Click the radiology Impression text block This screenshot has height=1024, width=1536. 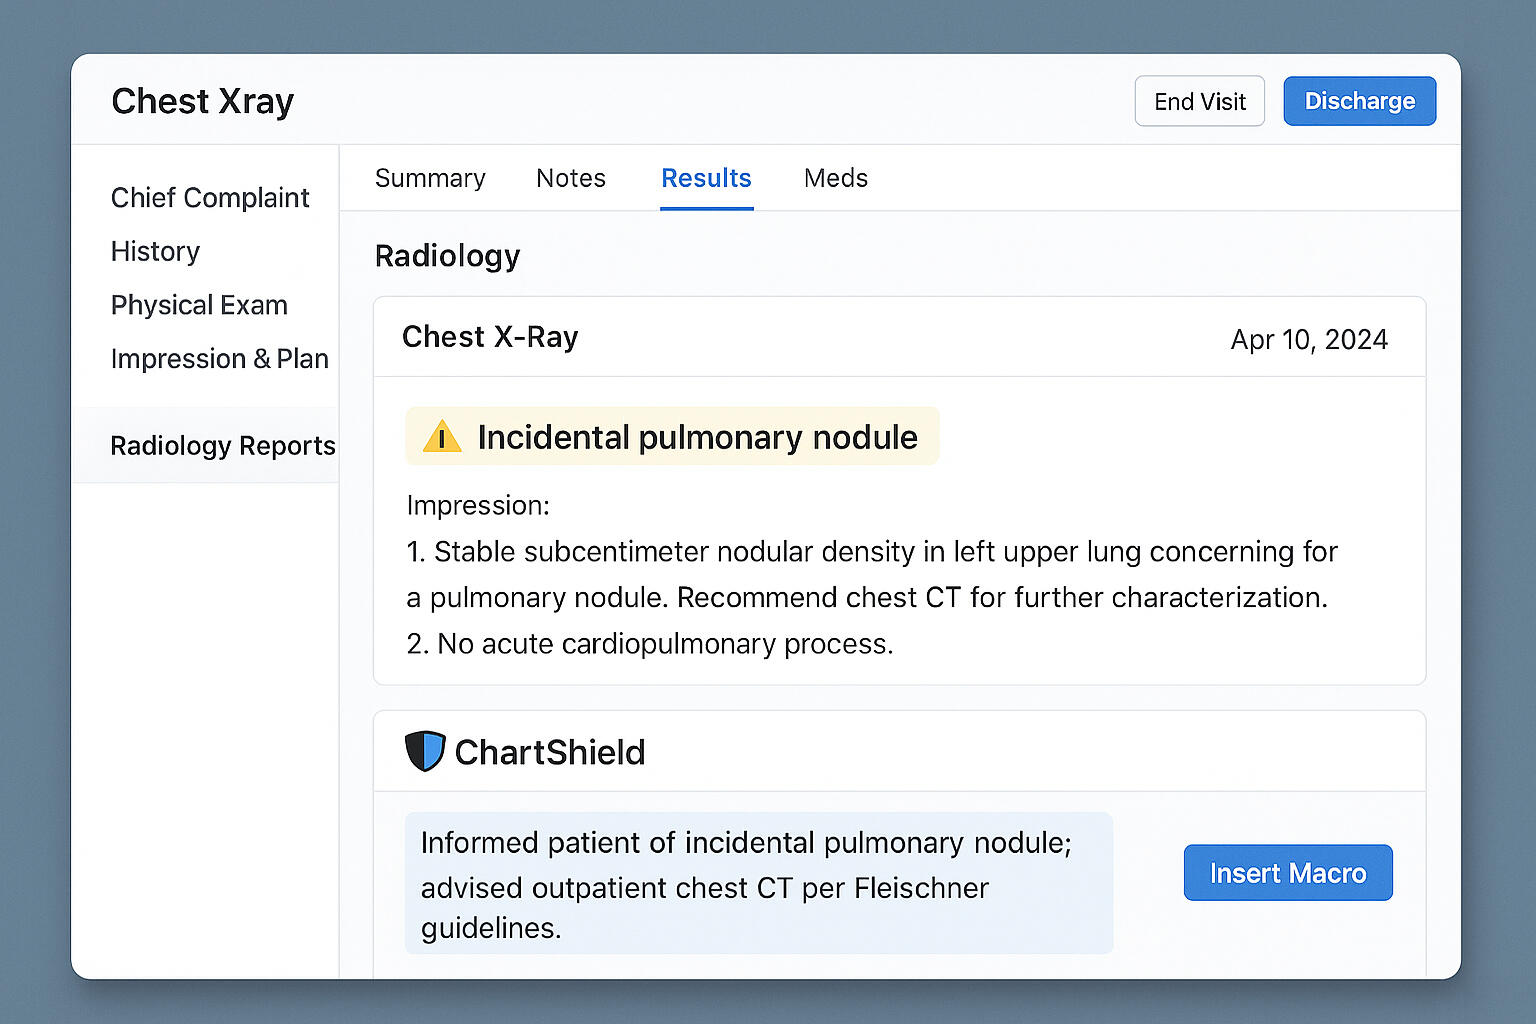coord(872,575)
